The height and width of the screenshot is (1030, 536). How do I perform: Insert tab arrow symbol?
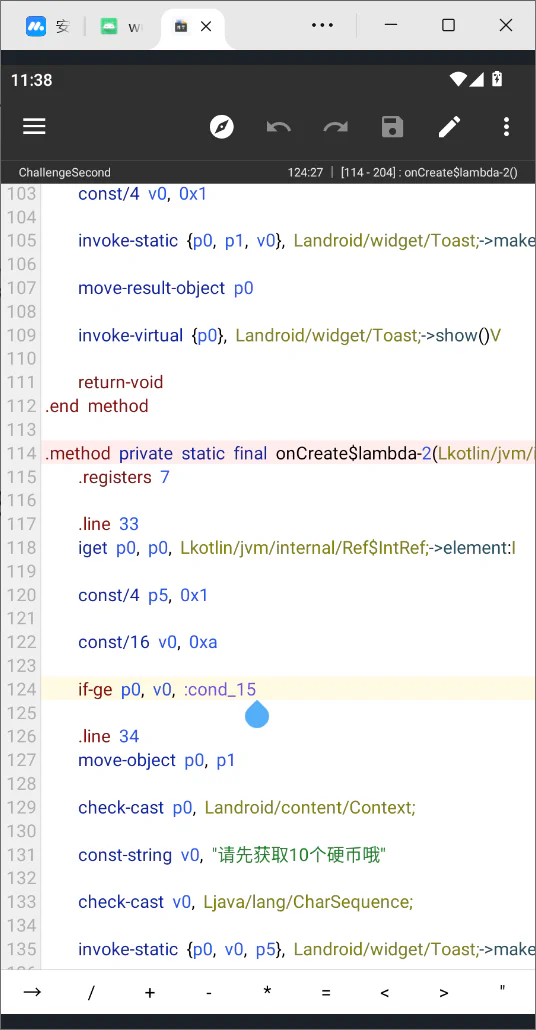click(x=32, y=992)
